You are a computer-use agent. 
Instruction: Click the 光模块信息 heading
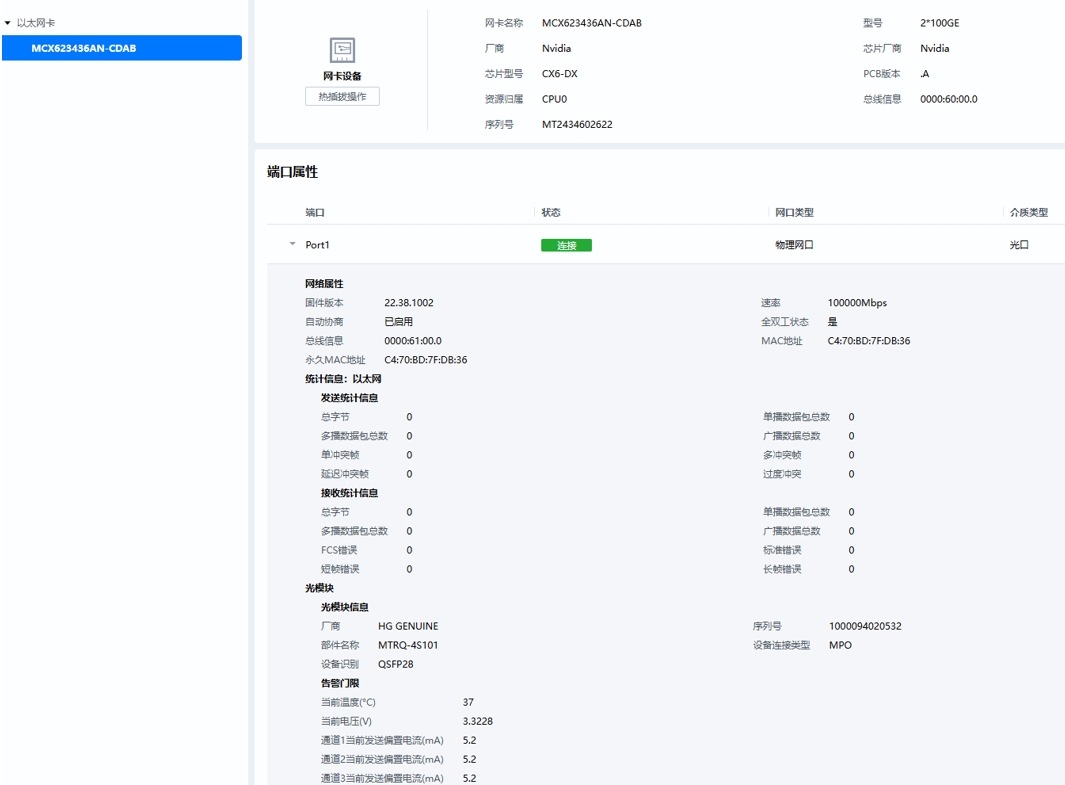pos(344,607)
